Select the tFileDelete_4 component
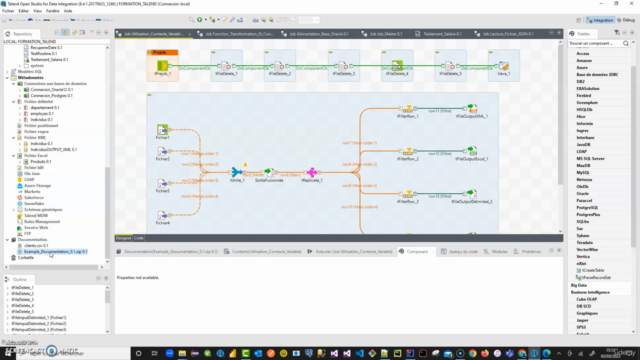Image resolution: width=640 pixels, height=360 pixels. [x=397, y=66]
